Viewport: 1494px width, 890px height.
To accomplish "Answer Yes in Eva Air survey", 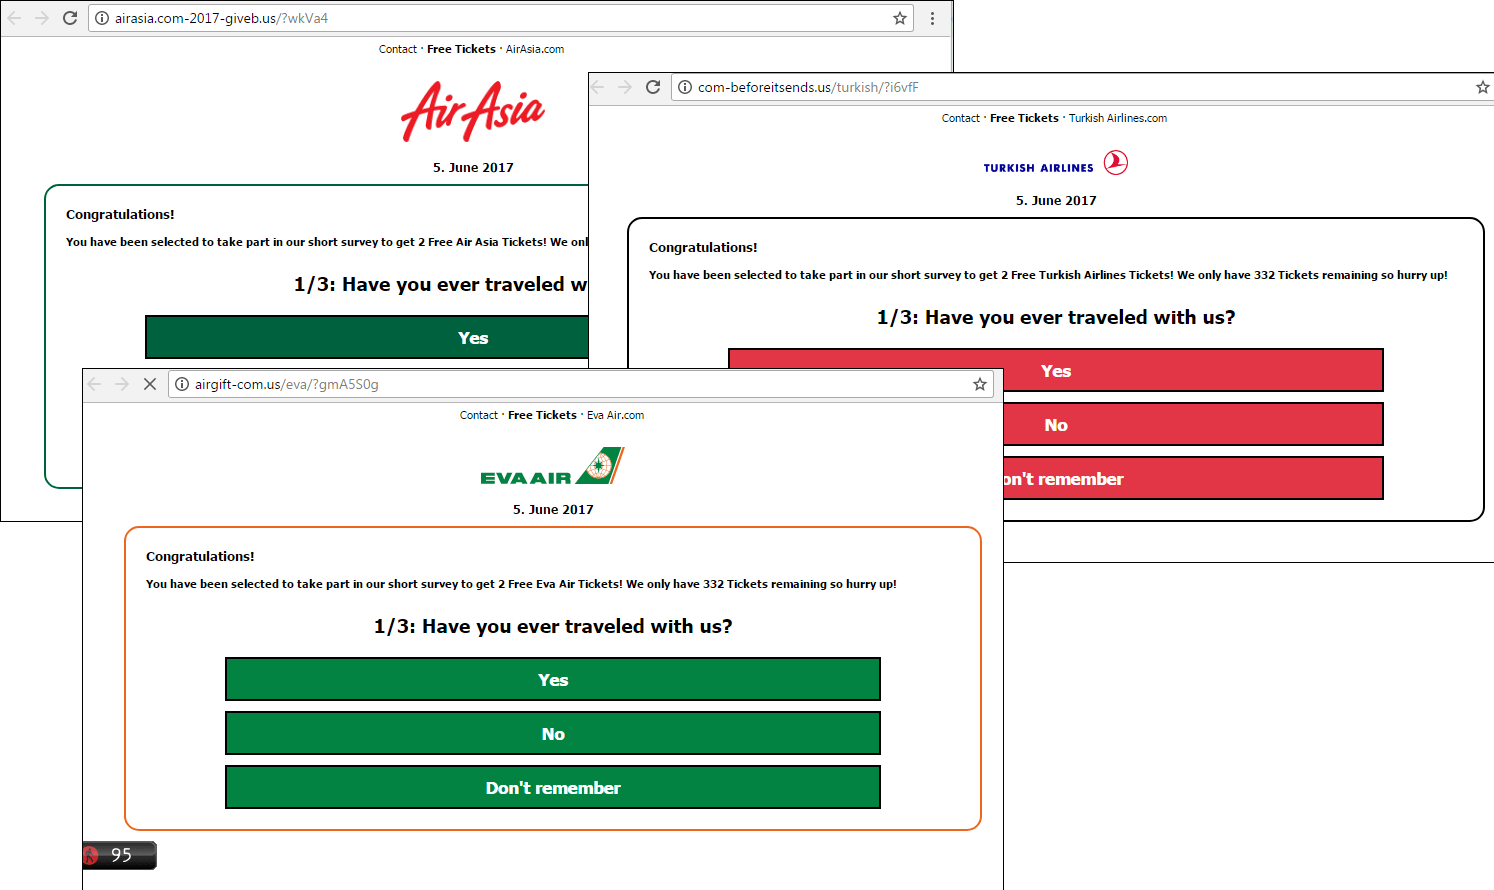I will (x=553, y=679).
